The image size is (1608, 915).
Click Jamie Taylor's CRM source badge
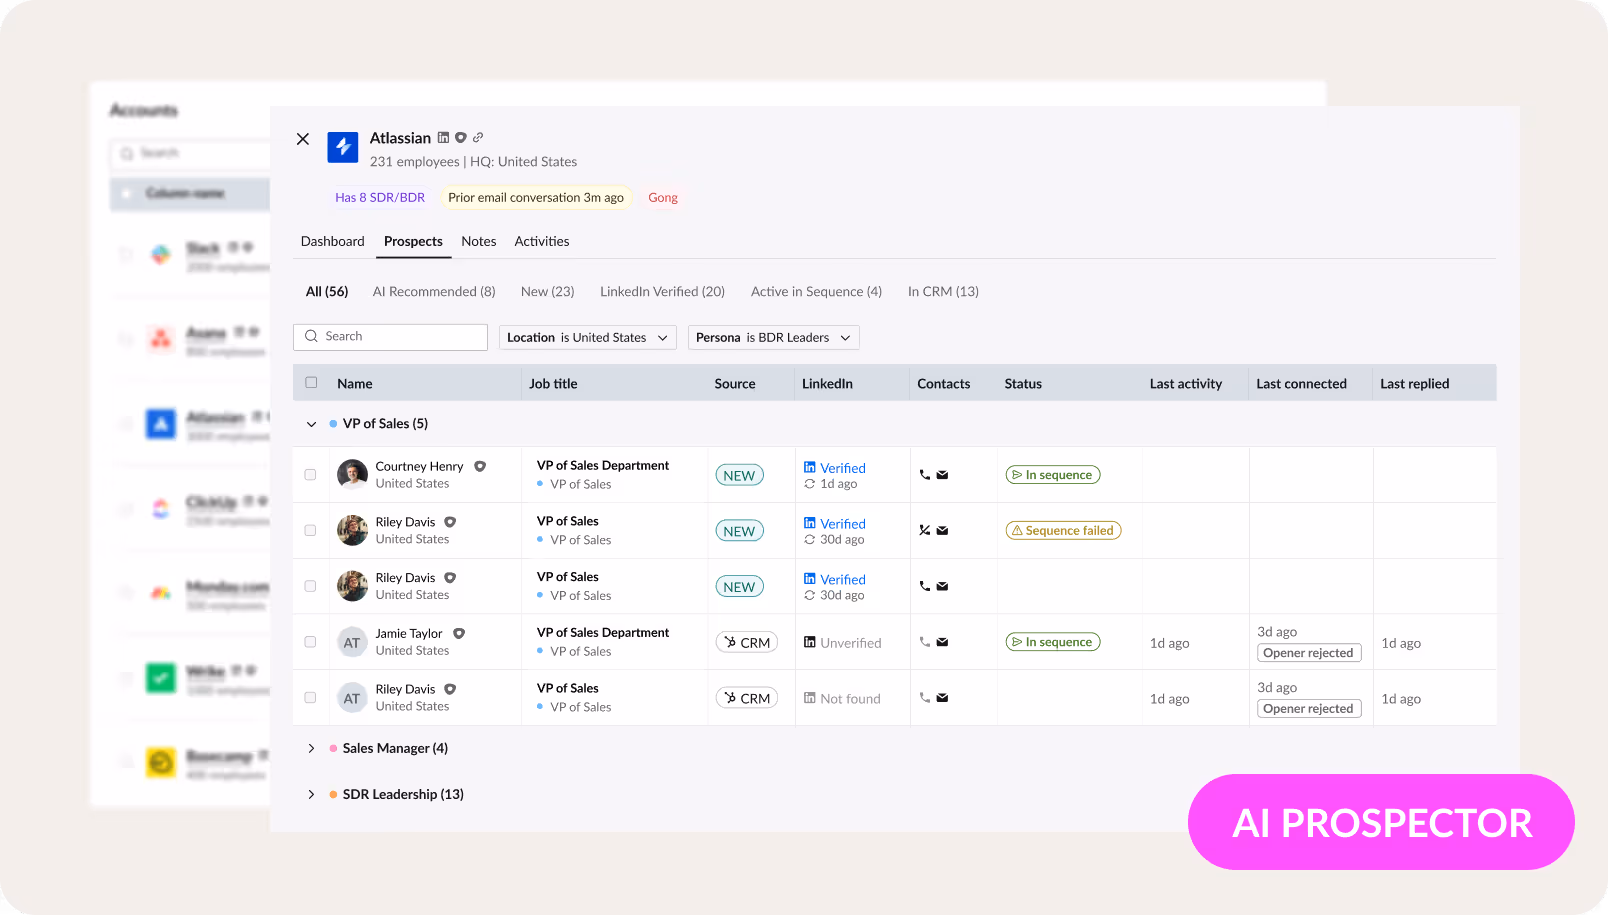click(747, 643)
